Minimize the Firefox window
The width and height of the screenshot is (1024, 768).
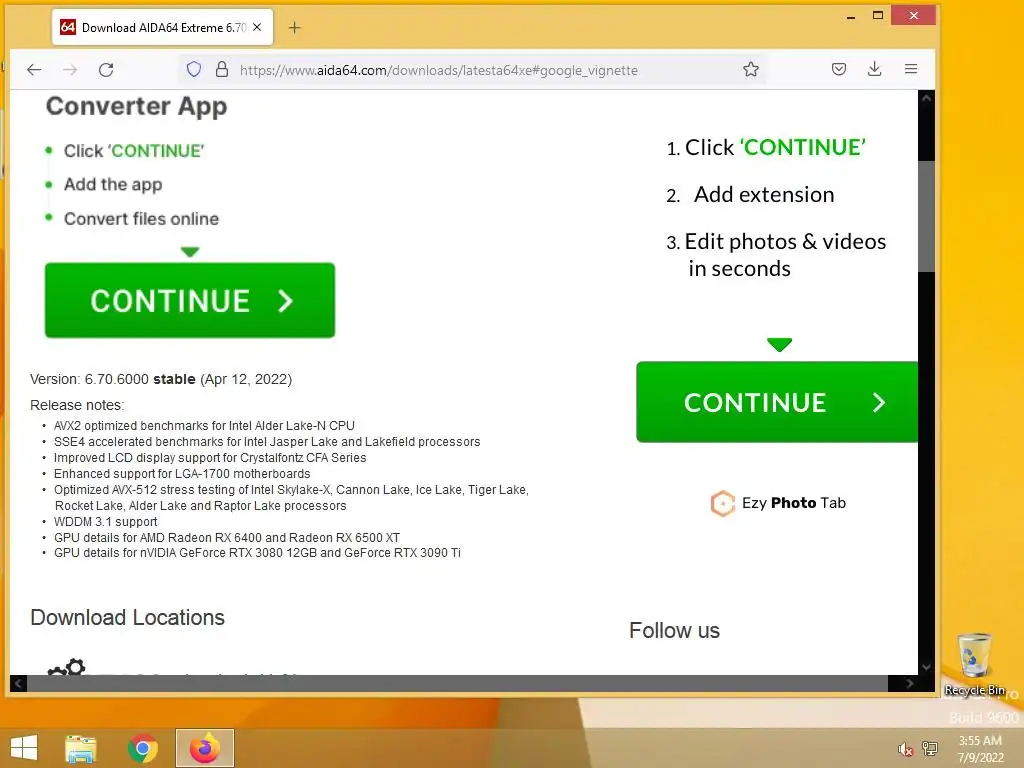(850, 16)
